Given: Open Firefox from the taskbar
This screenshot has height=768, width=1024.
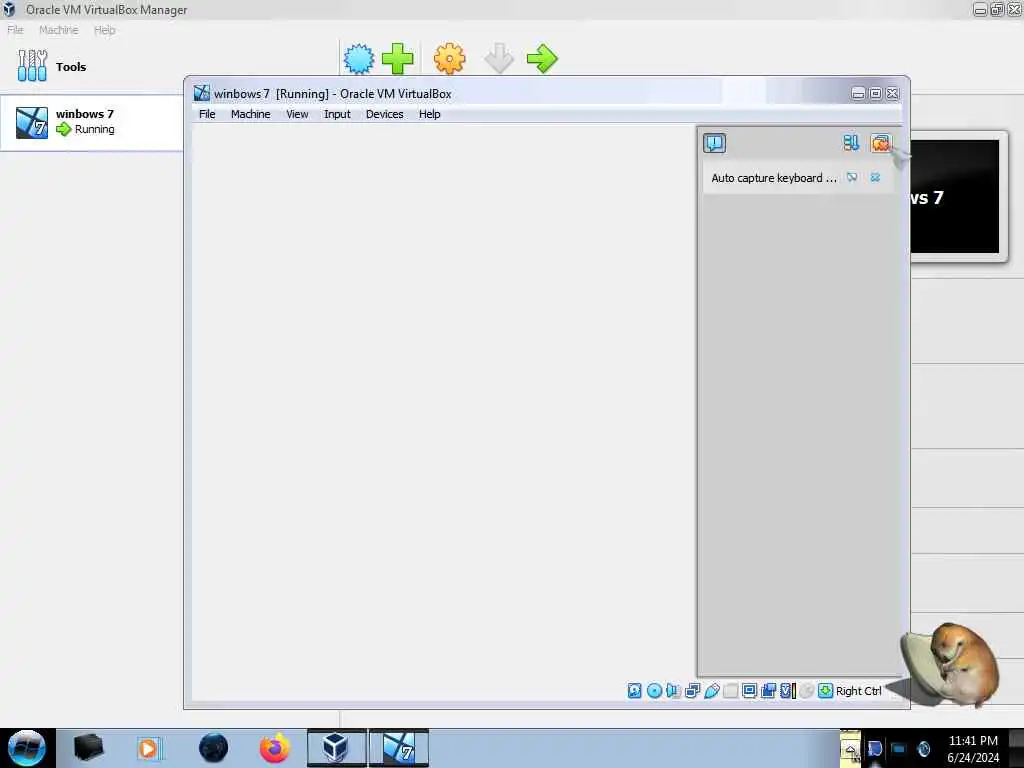Looking at the screenshot, I should pyautogui.click(x=274, y=748).
